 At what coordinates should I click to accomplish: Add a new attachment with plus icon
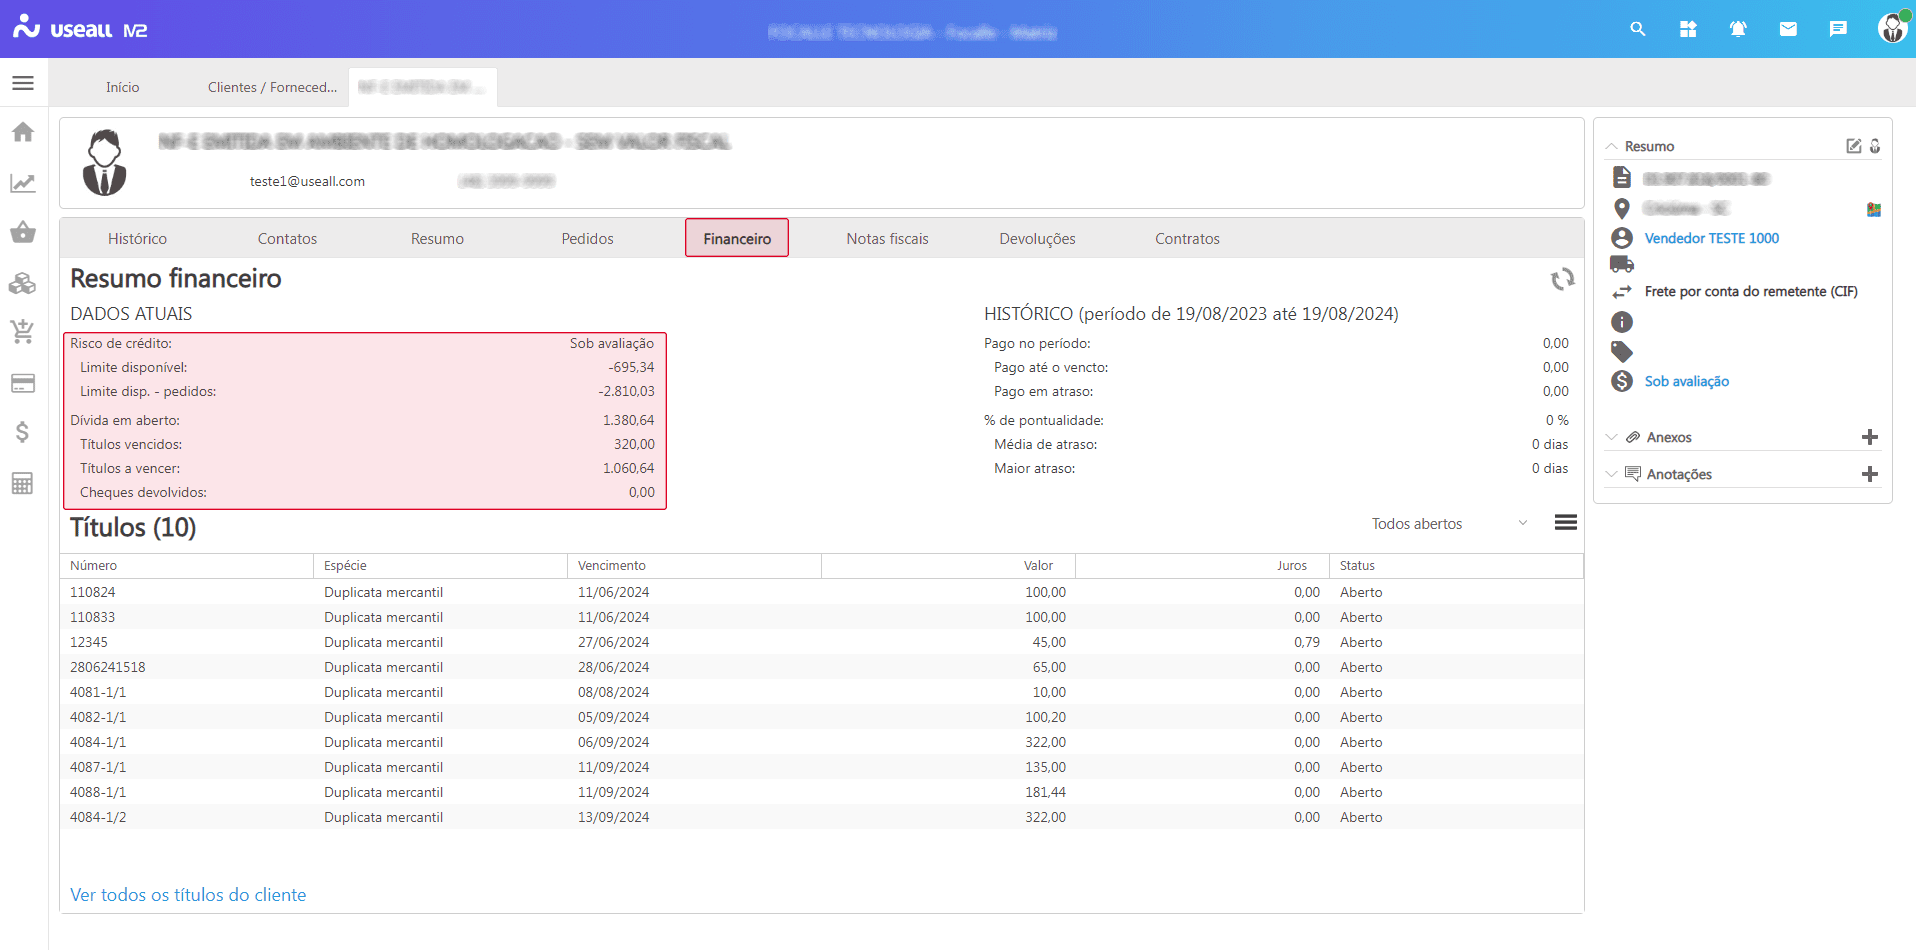[x=1869, y=437]
